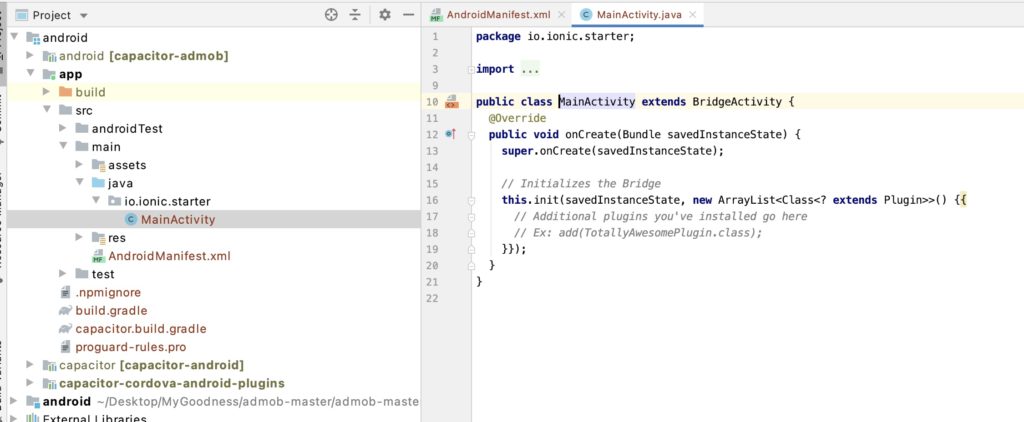Select proguard-rules.pro file

[x=131, y=347]
